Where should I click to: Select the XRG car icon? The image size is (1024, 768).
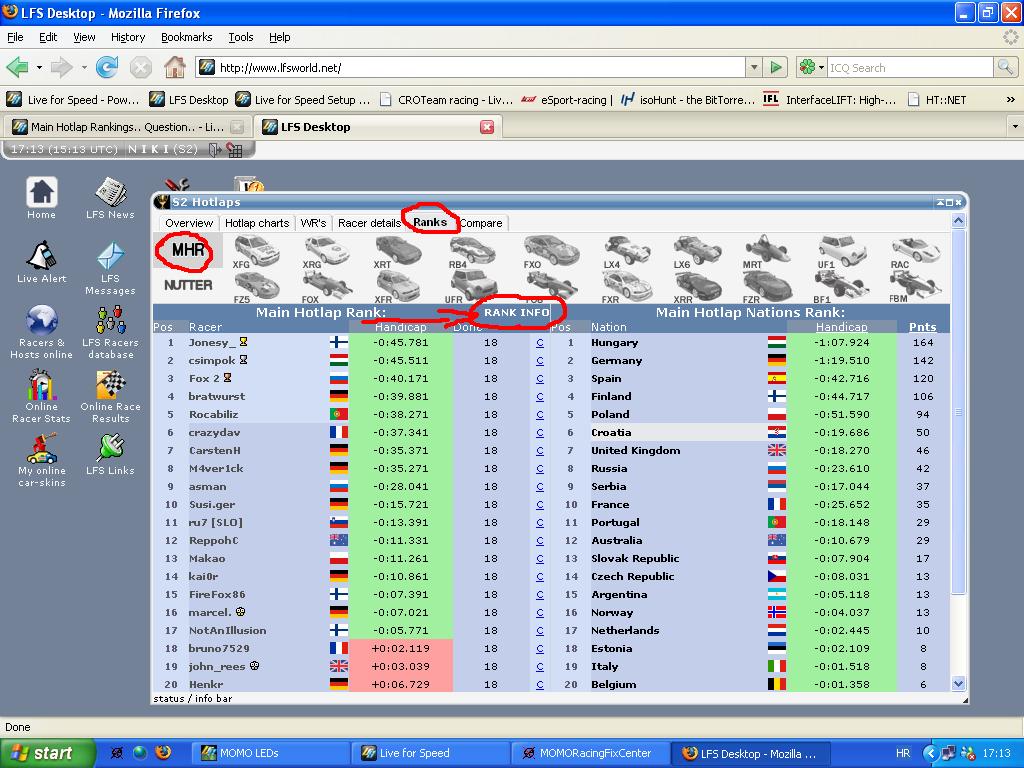coord(327,252)
